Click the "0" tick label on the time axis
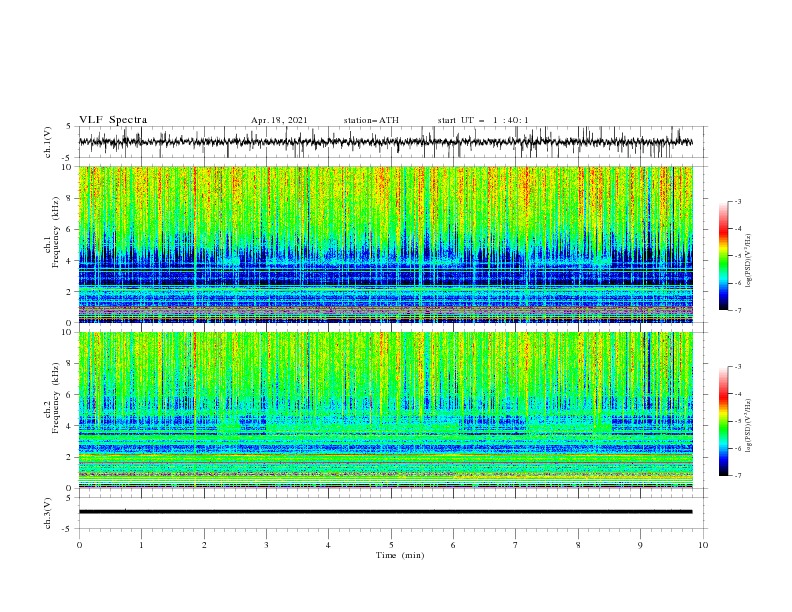Viewport: 792px width, 612px height. (x=79, y=545)
